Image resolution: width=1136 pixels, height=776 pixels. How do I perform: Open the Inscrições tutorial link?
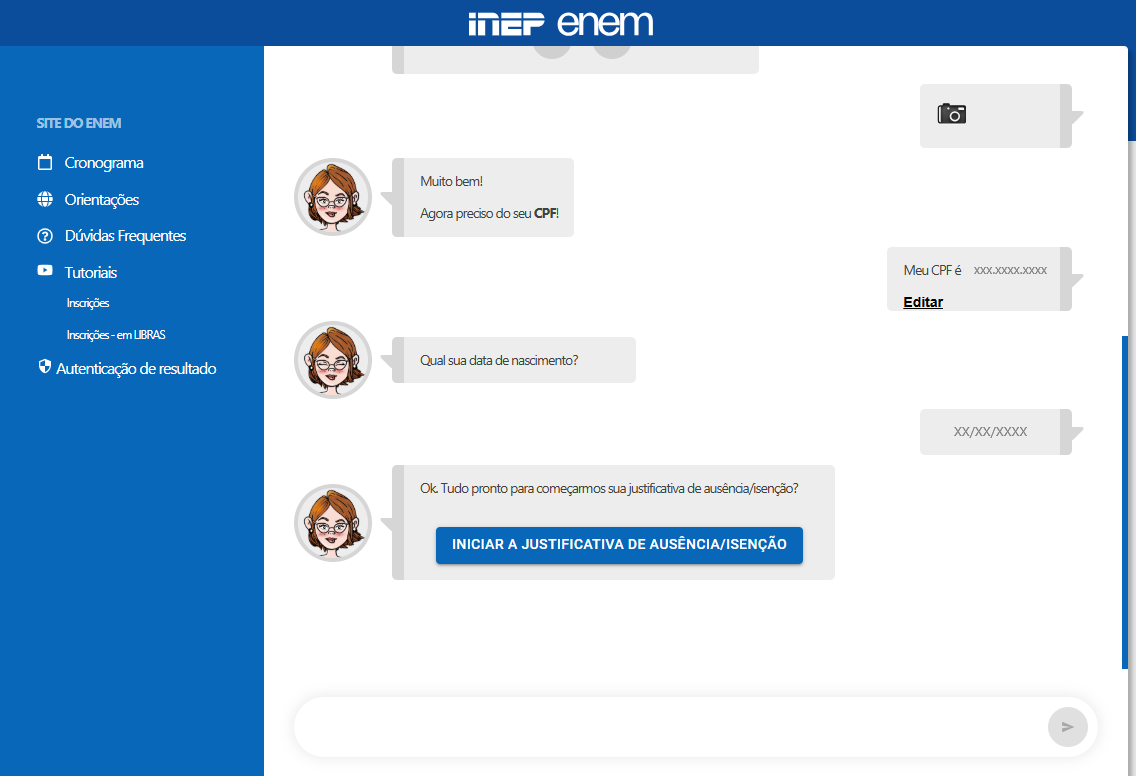coord(88,303)
